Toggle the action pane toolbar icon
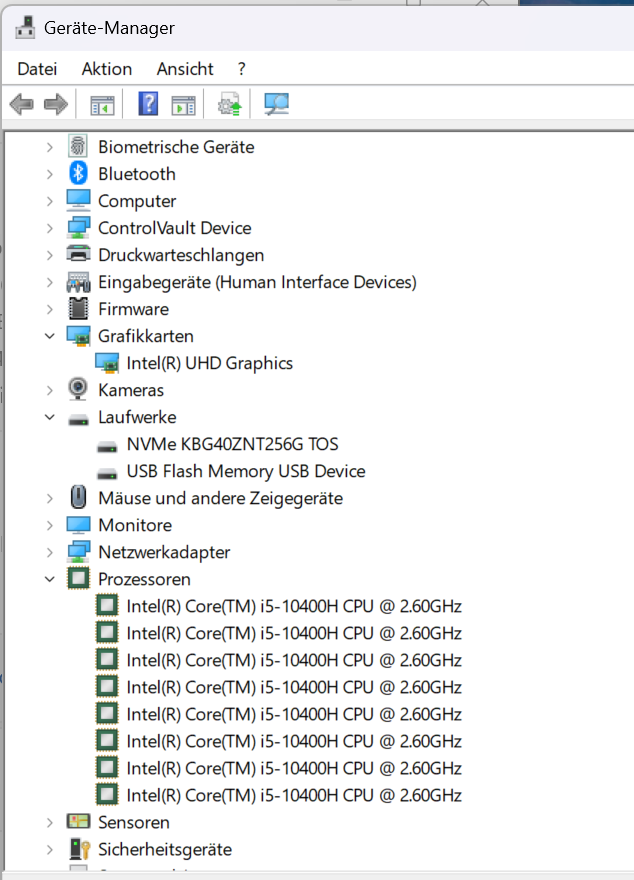This screenshot has height=880, width=634. [183, 105]
